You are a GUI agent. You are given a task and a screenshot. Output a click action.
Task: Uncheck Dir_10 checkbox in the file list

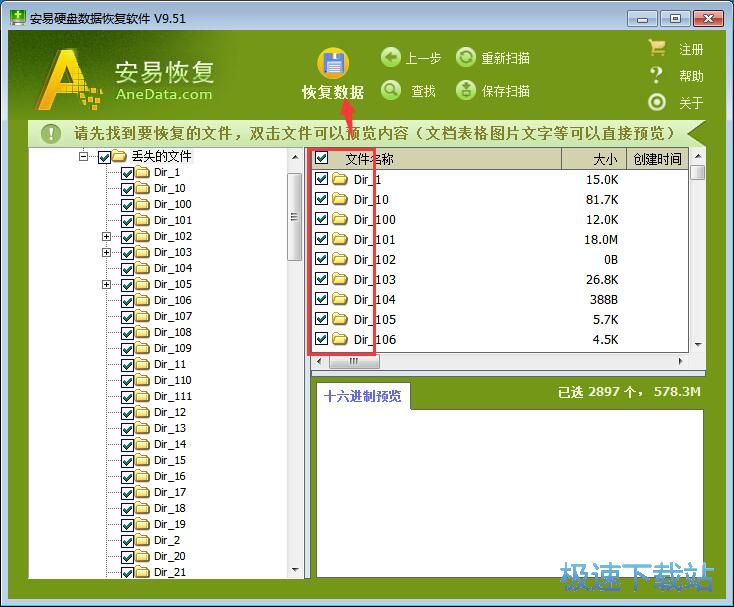pyautogui.click(x=322, y=199)
